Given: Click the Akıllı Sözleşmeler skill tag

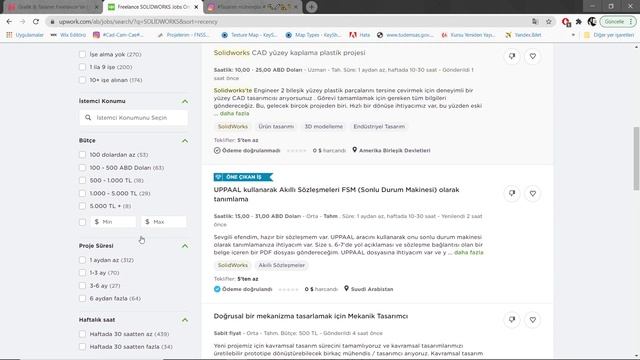Looking at the screenshot, I should [x=282, y=265].
